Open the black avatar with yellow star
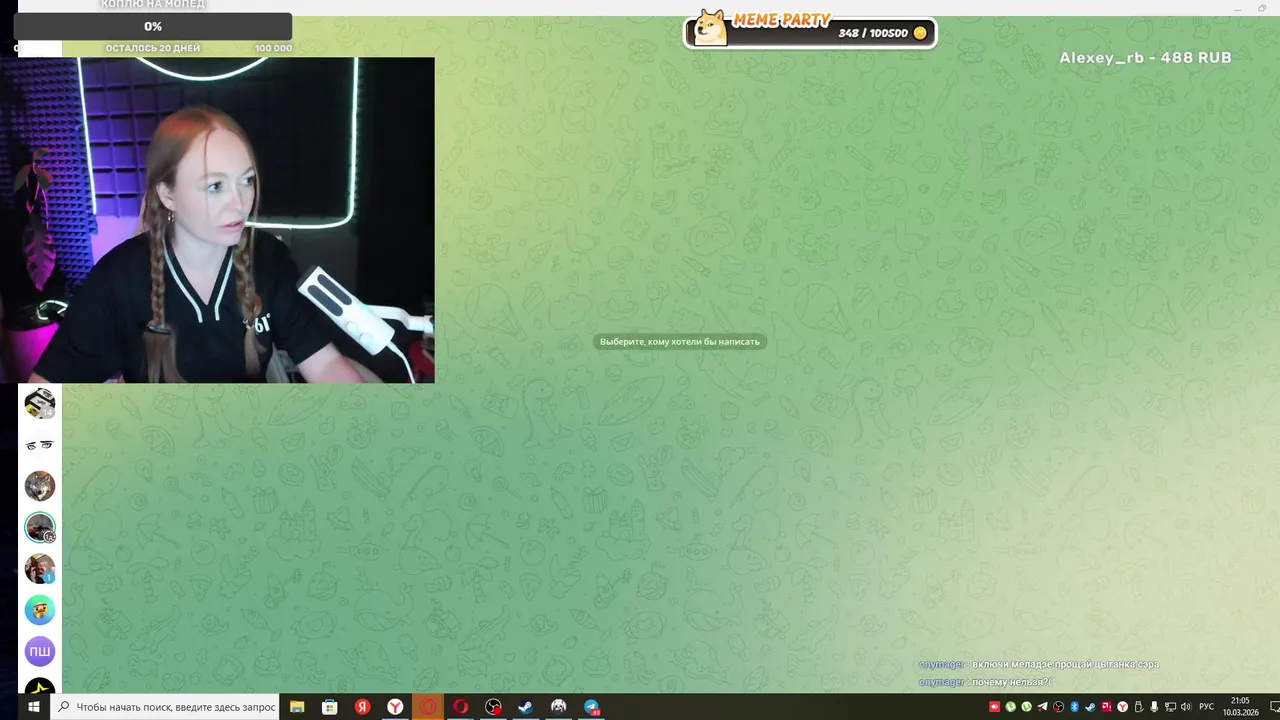1280x720 pixels. pyautogui.click(x=40, y=686)
